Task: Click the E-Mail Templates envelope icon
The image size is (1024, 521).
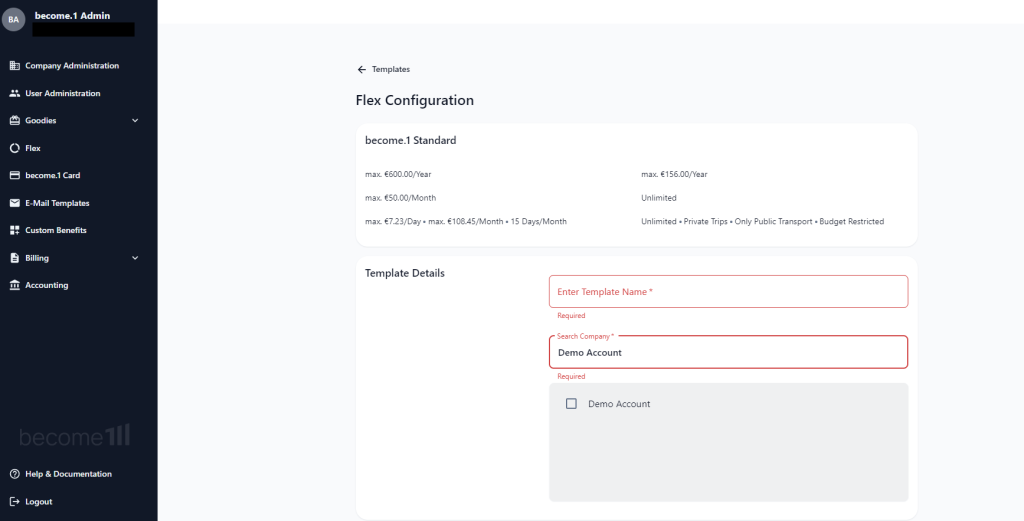Action: pos(14,203)
